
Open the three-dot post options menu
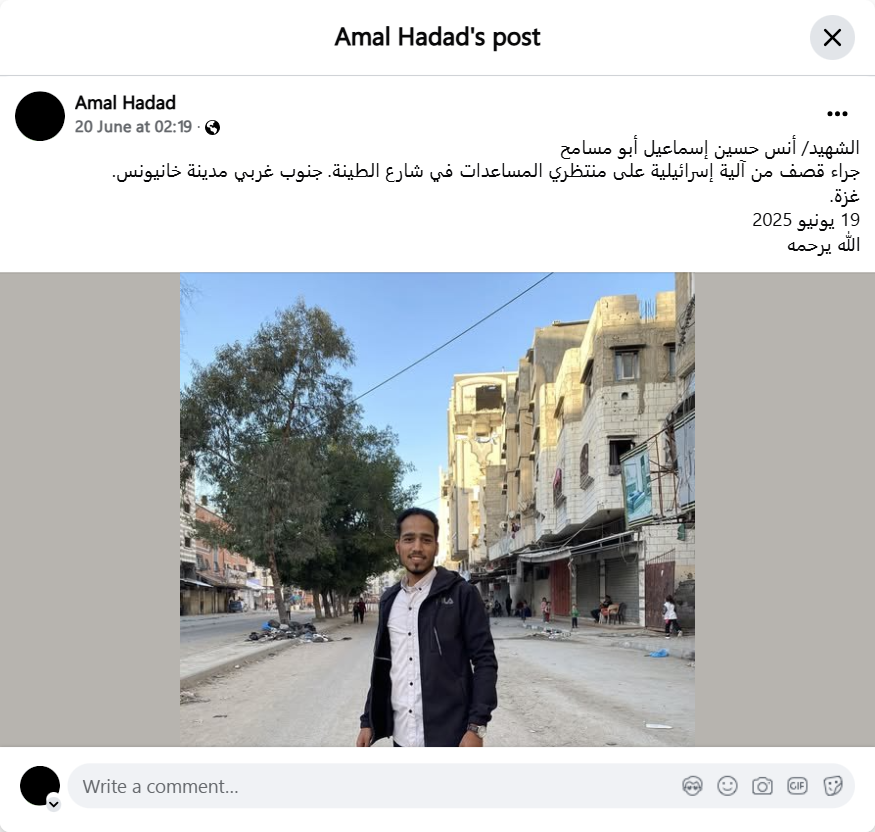[837, 114]
